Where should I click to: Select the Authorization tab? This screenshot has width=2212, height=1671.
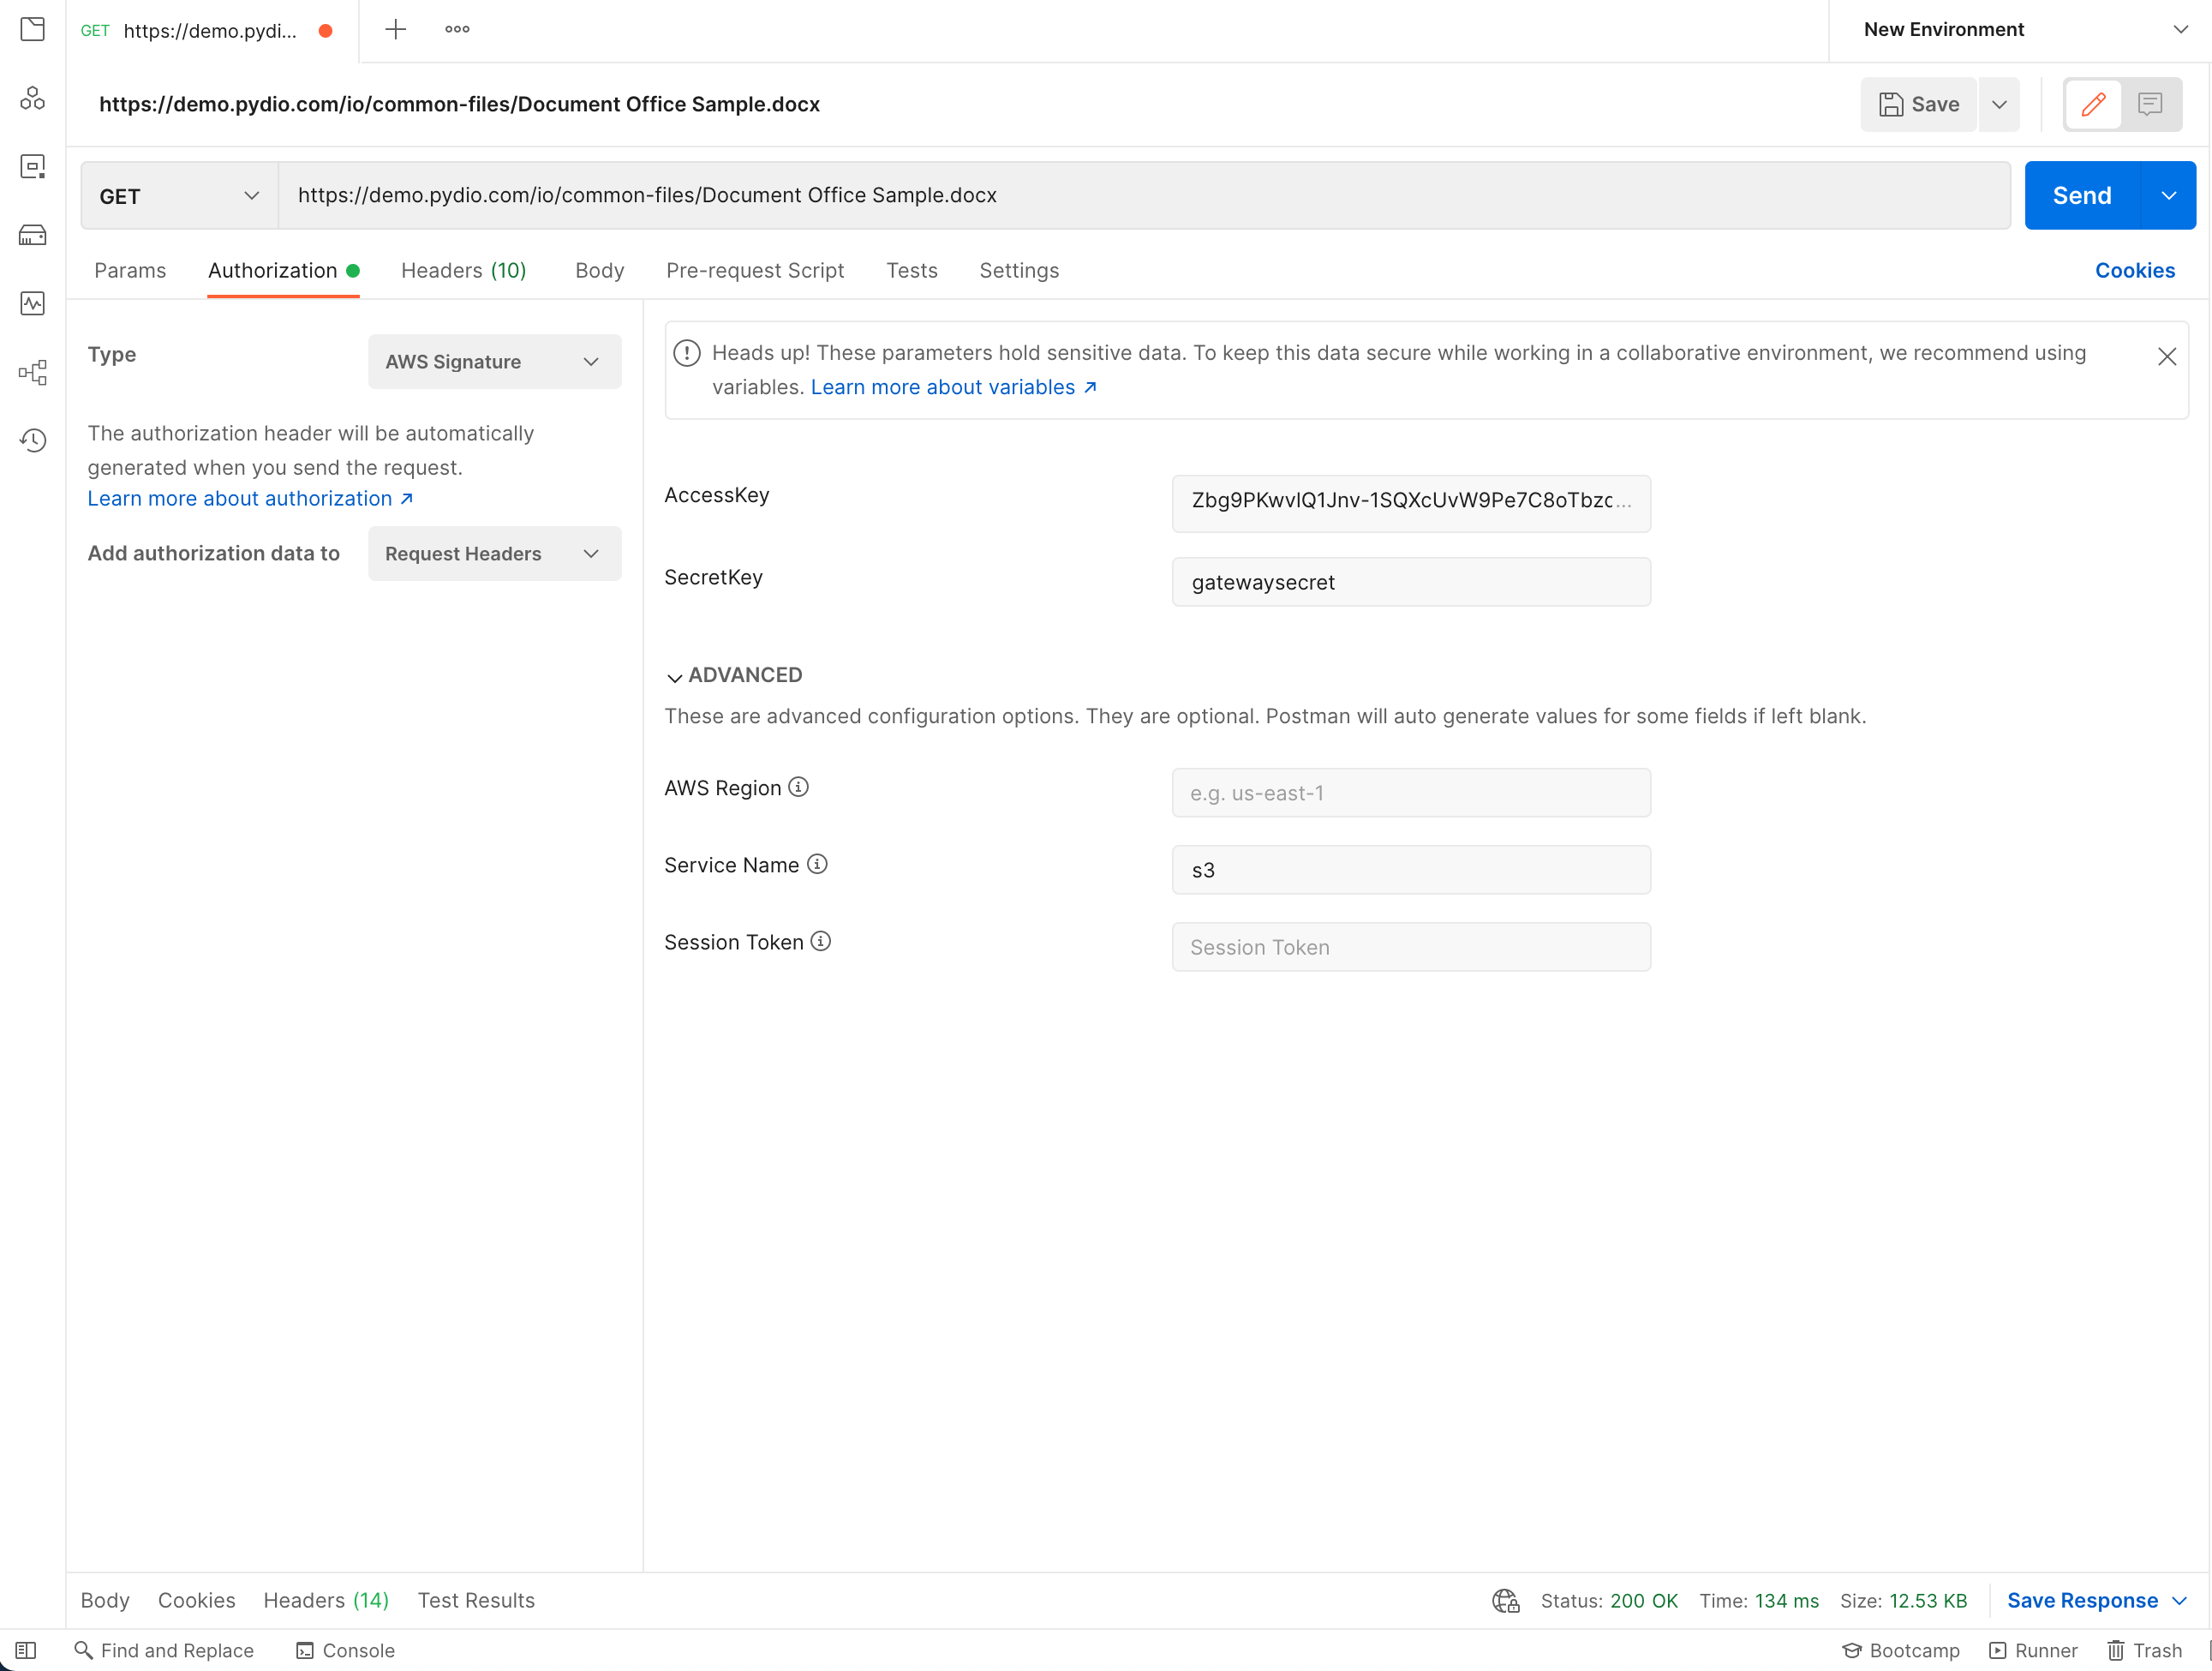point(283,270)
